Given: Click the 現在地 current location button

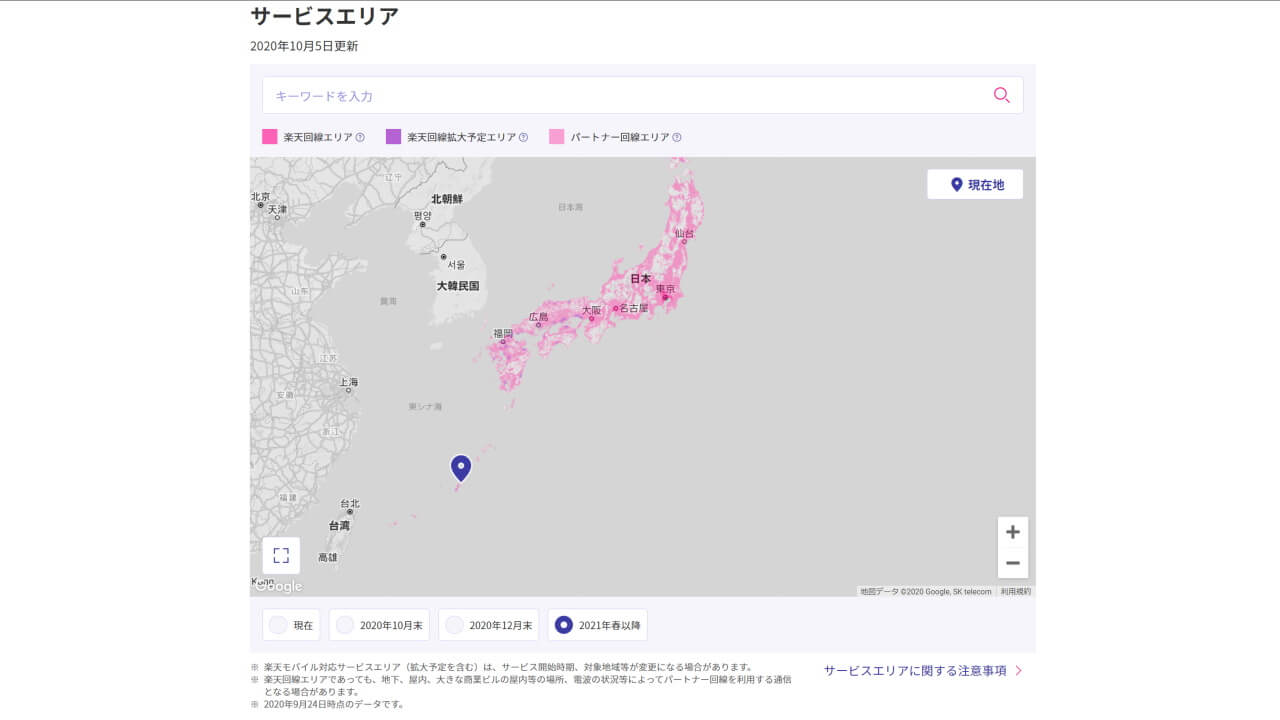Looking at the screenshot, I should (x=975, y=184).
